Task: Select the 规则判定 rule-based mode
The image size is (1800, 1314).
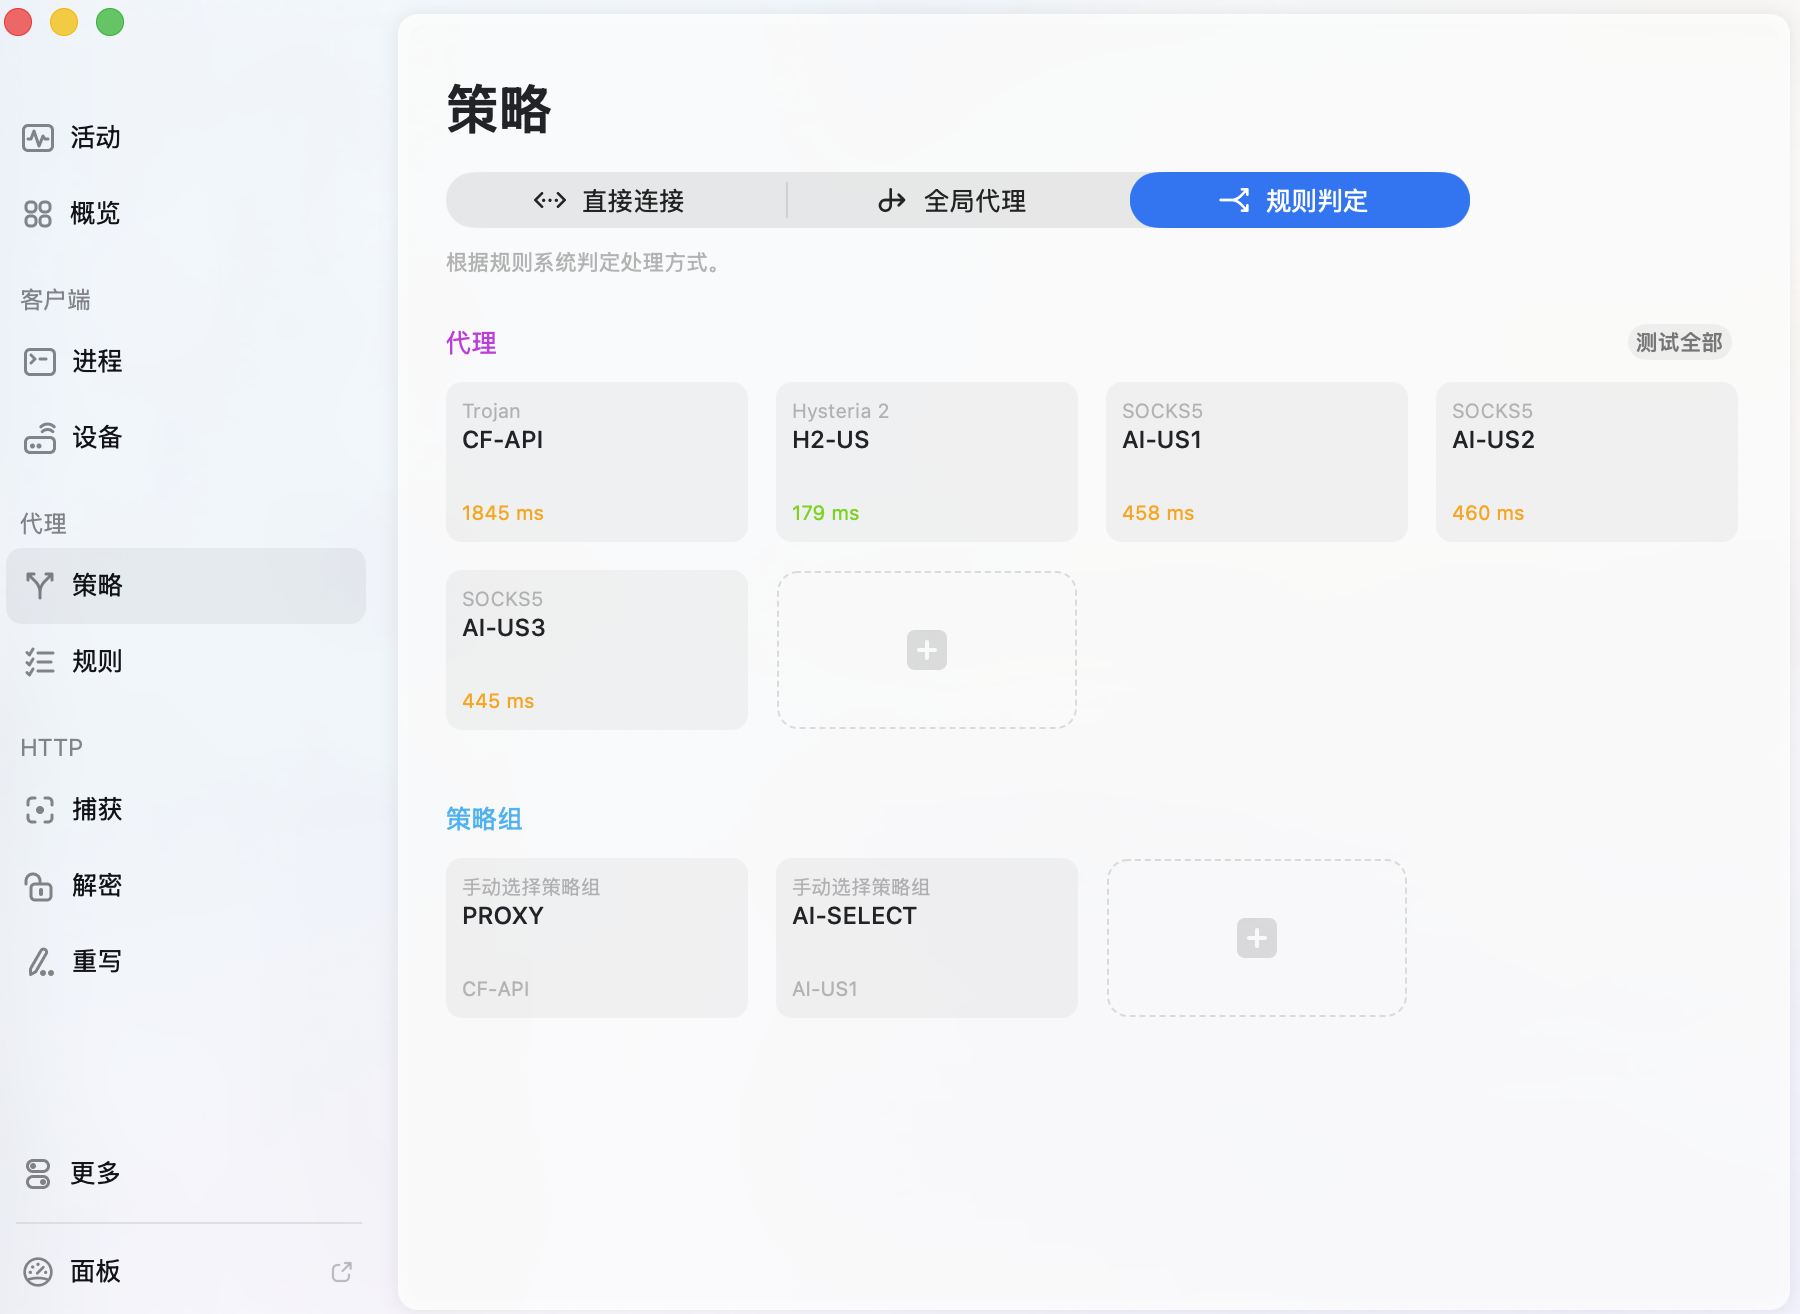Action: tap(1300, 200)
